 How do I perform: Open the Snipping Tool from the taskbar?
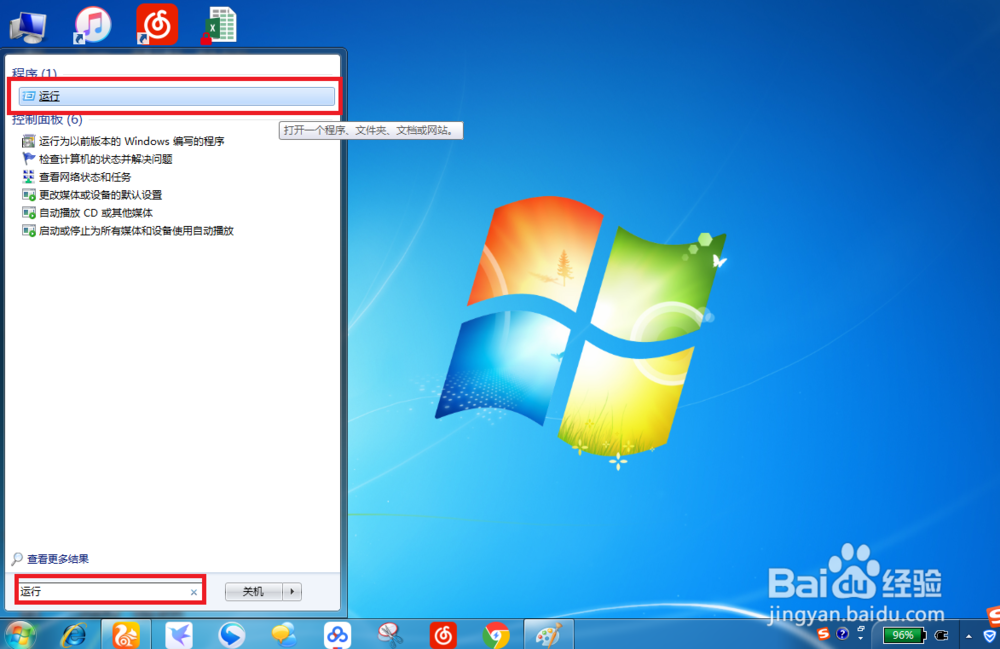(390, 635)
